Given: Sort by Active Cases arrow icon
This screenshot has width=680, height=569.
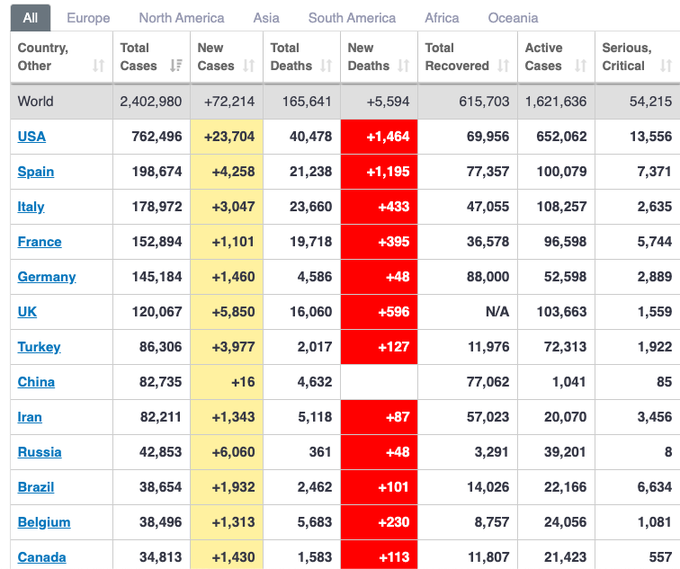Looking at the screenshot, I should (x=581, y=66).
